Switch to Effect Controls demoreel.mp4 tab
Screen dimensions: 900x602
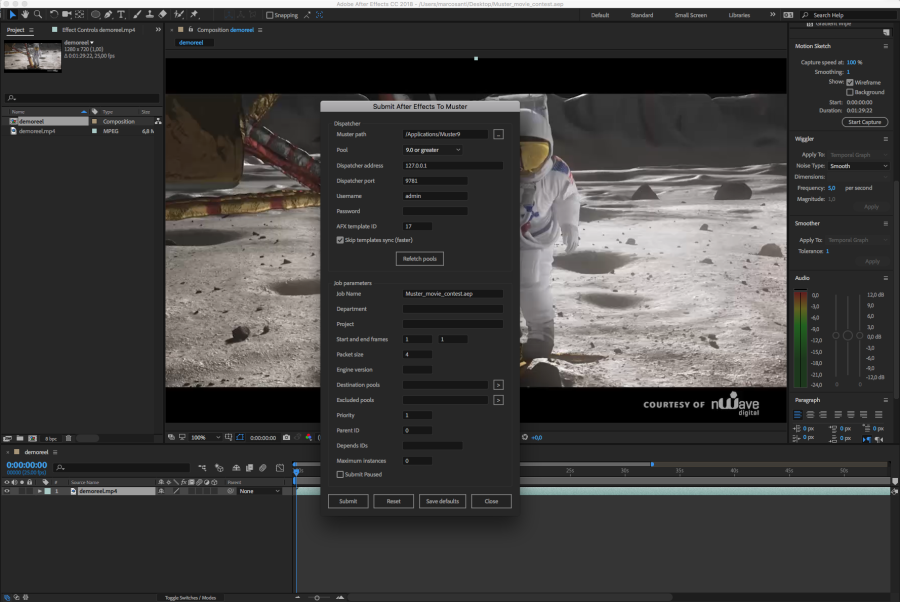click(98, 30)
